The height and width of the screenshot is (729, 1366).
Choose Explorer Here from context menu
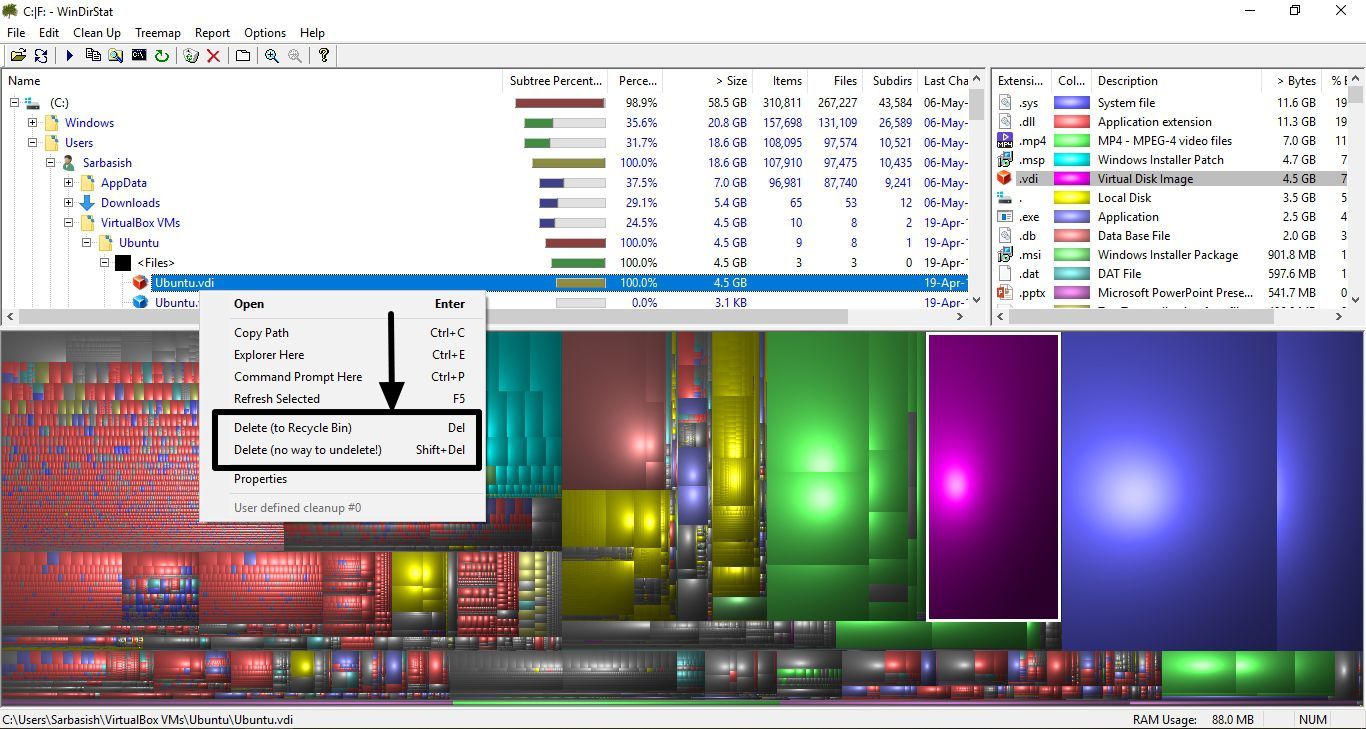[x=343, y=355]
